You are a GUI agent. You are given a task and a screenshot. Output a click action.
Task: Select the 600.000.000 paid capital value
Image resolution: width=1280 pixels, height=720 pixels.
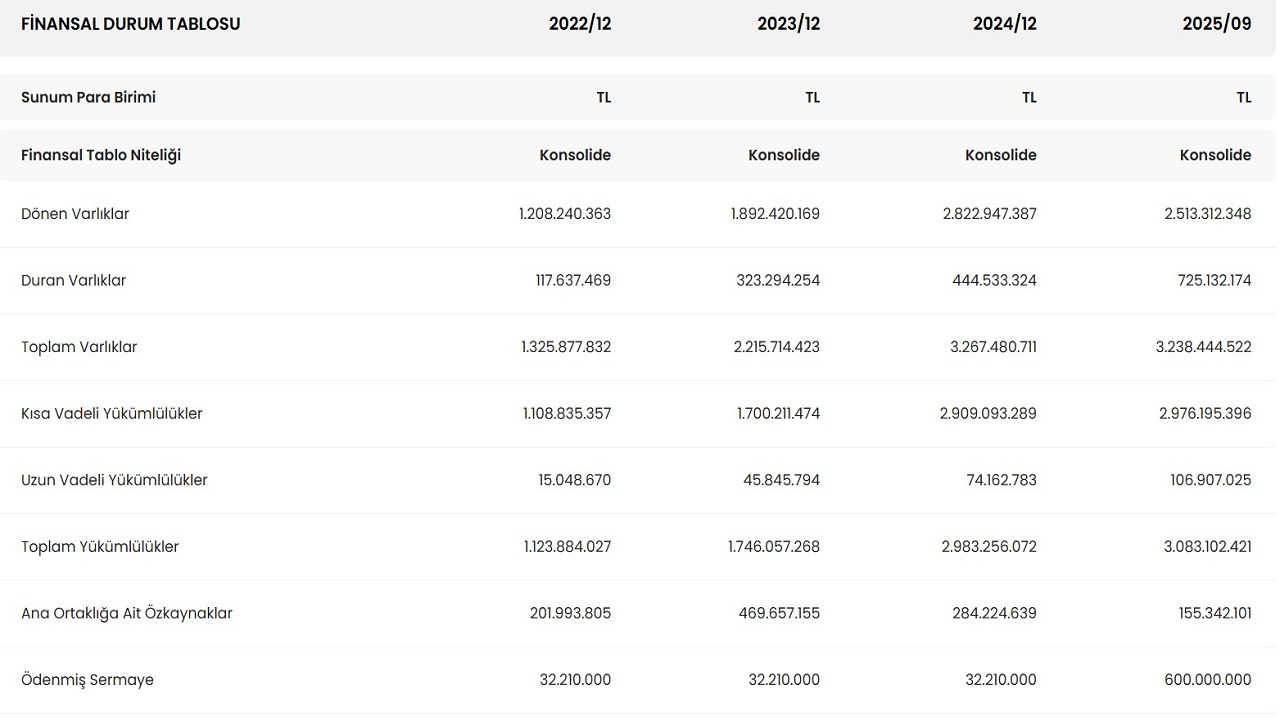coord(1207,680)
